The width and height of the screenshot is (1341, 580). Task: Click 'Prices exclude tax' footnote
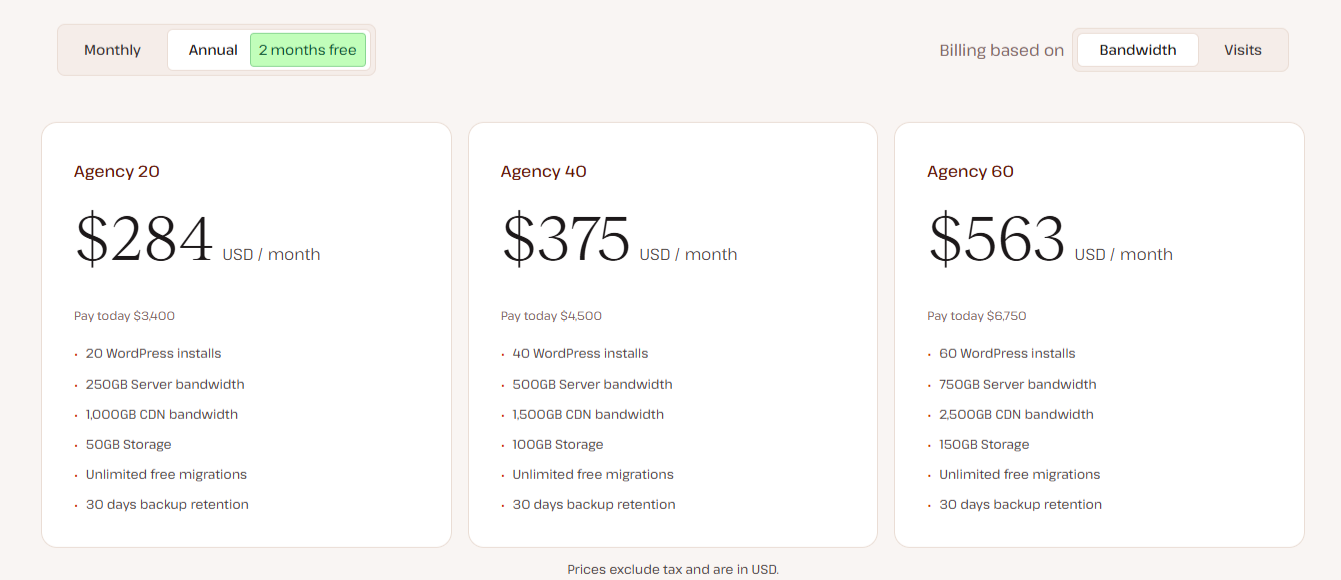672,570
